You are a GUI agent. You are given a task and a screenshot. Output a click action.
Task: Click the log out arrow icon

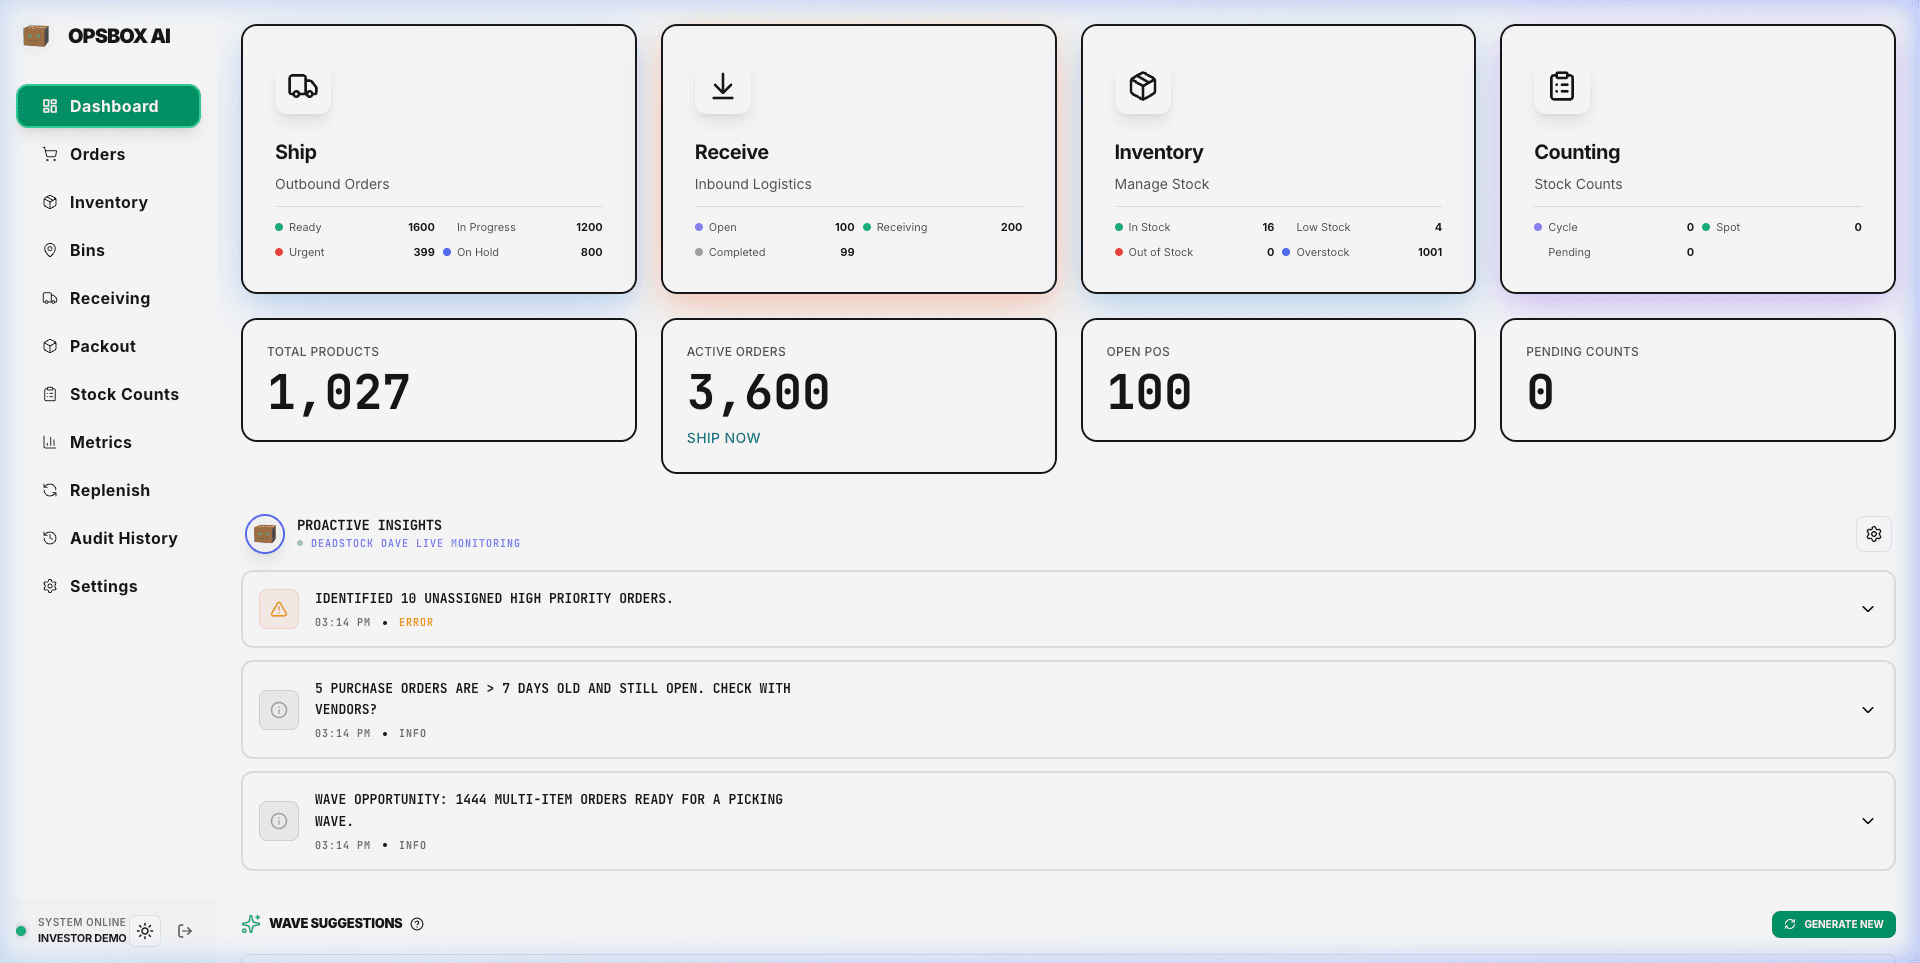point(184,931)
